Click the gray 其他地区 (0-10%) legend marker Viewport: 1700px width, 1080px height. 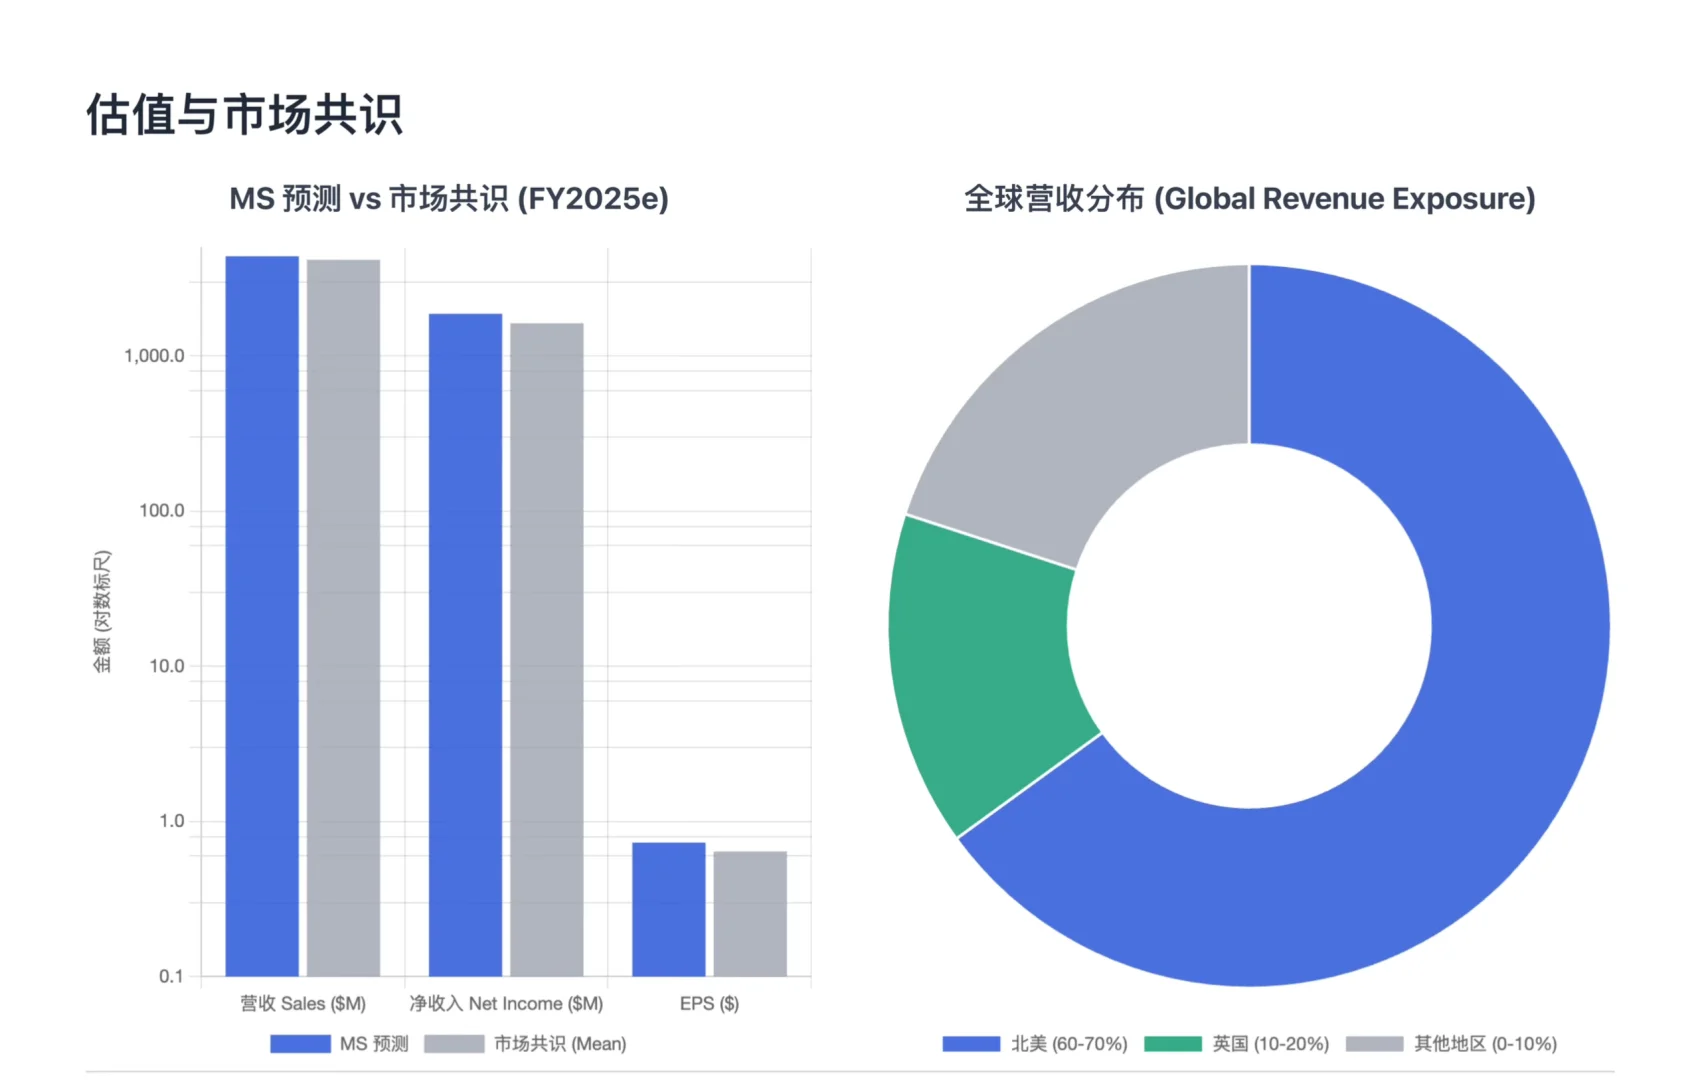click(x=1378, y=1043)
